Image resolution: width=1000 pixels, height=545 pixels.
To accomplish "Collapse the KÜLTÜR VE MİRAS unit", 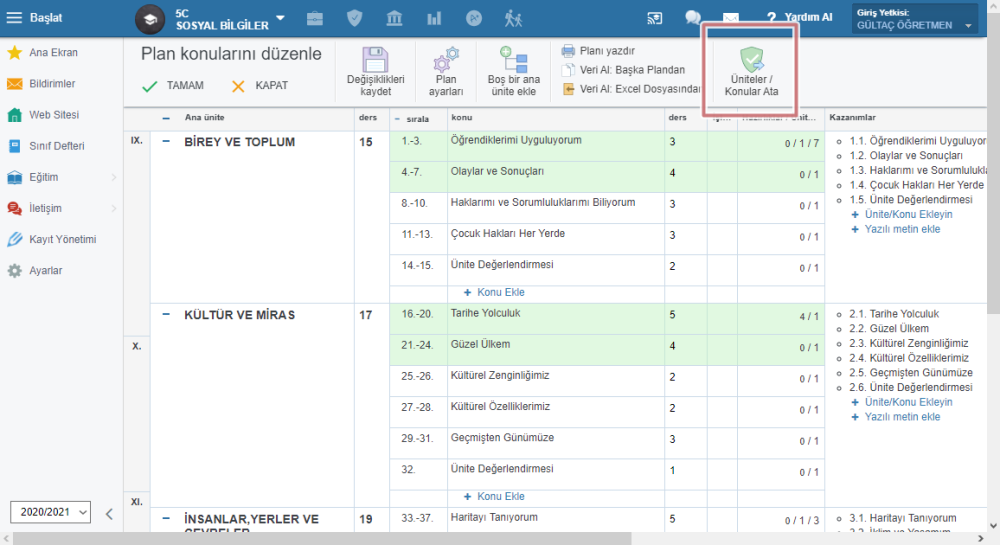I will (166, 314).
